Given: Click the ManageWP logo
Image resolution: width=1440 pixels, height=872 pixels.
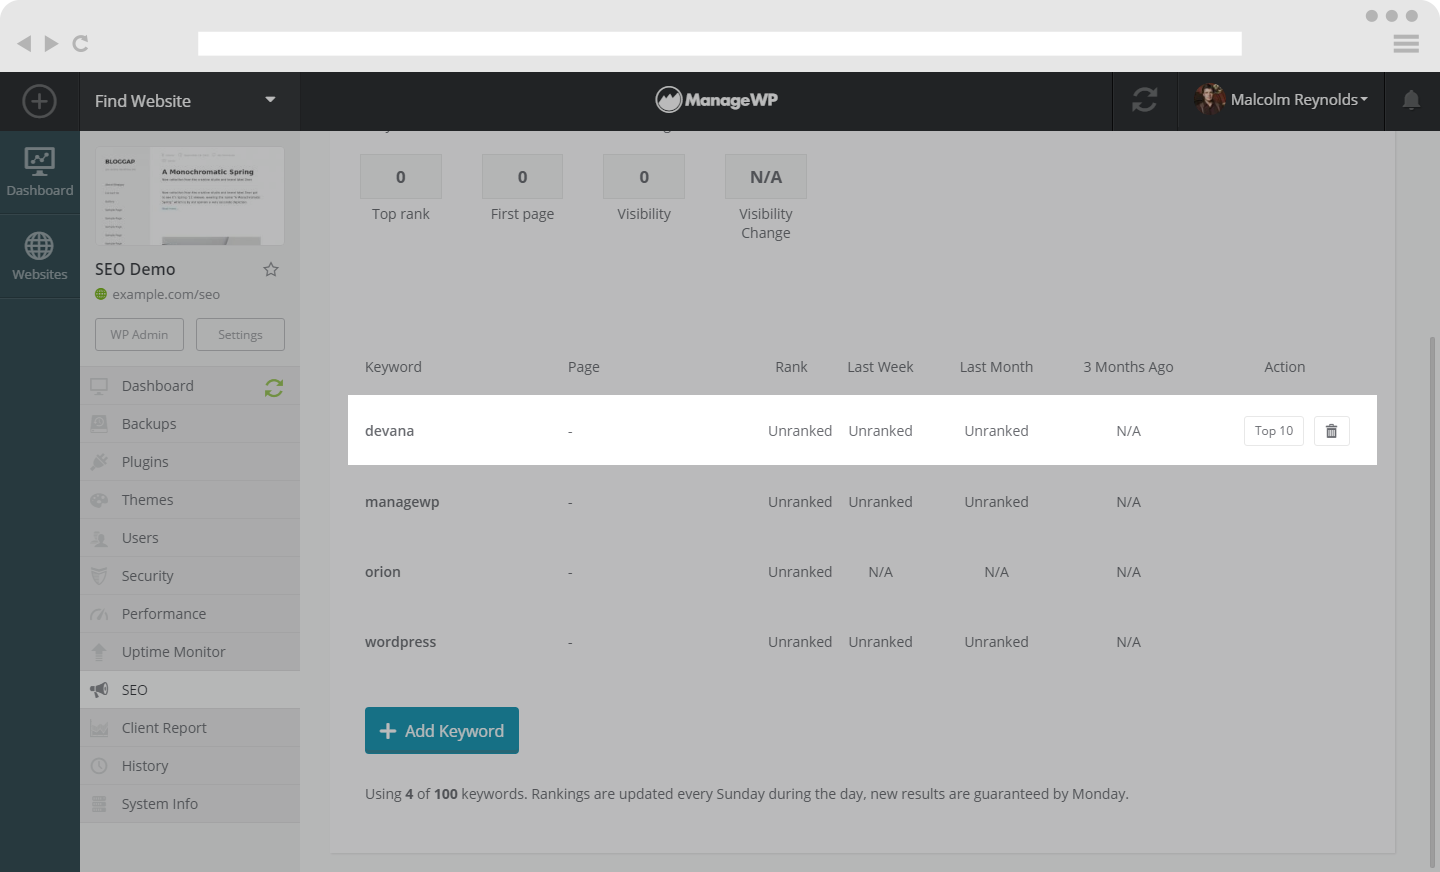Looking at the screenshot, I should coord(716,100).
